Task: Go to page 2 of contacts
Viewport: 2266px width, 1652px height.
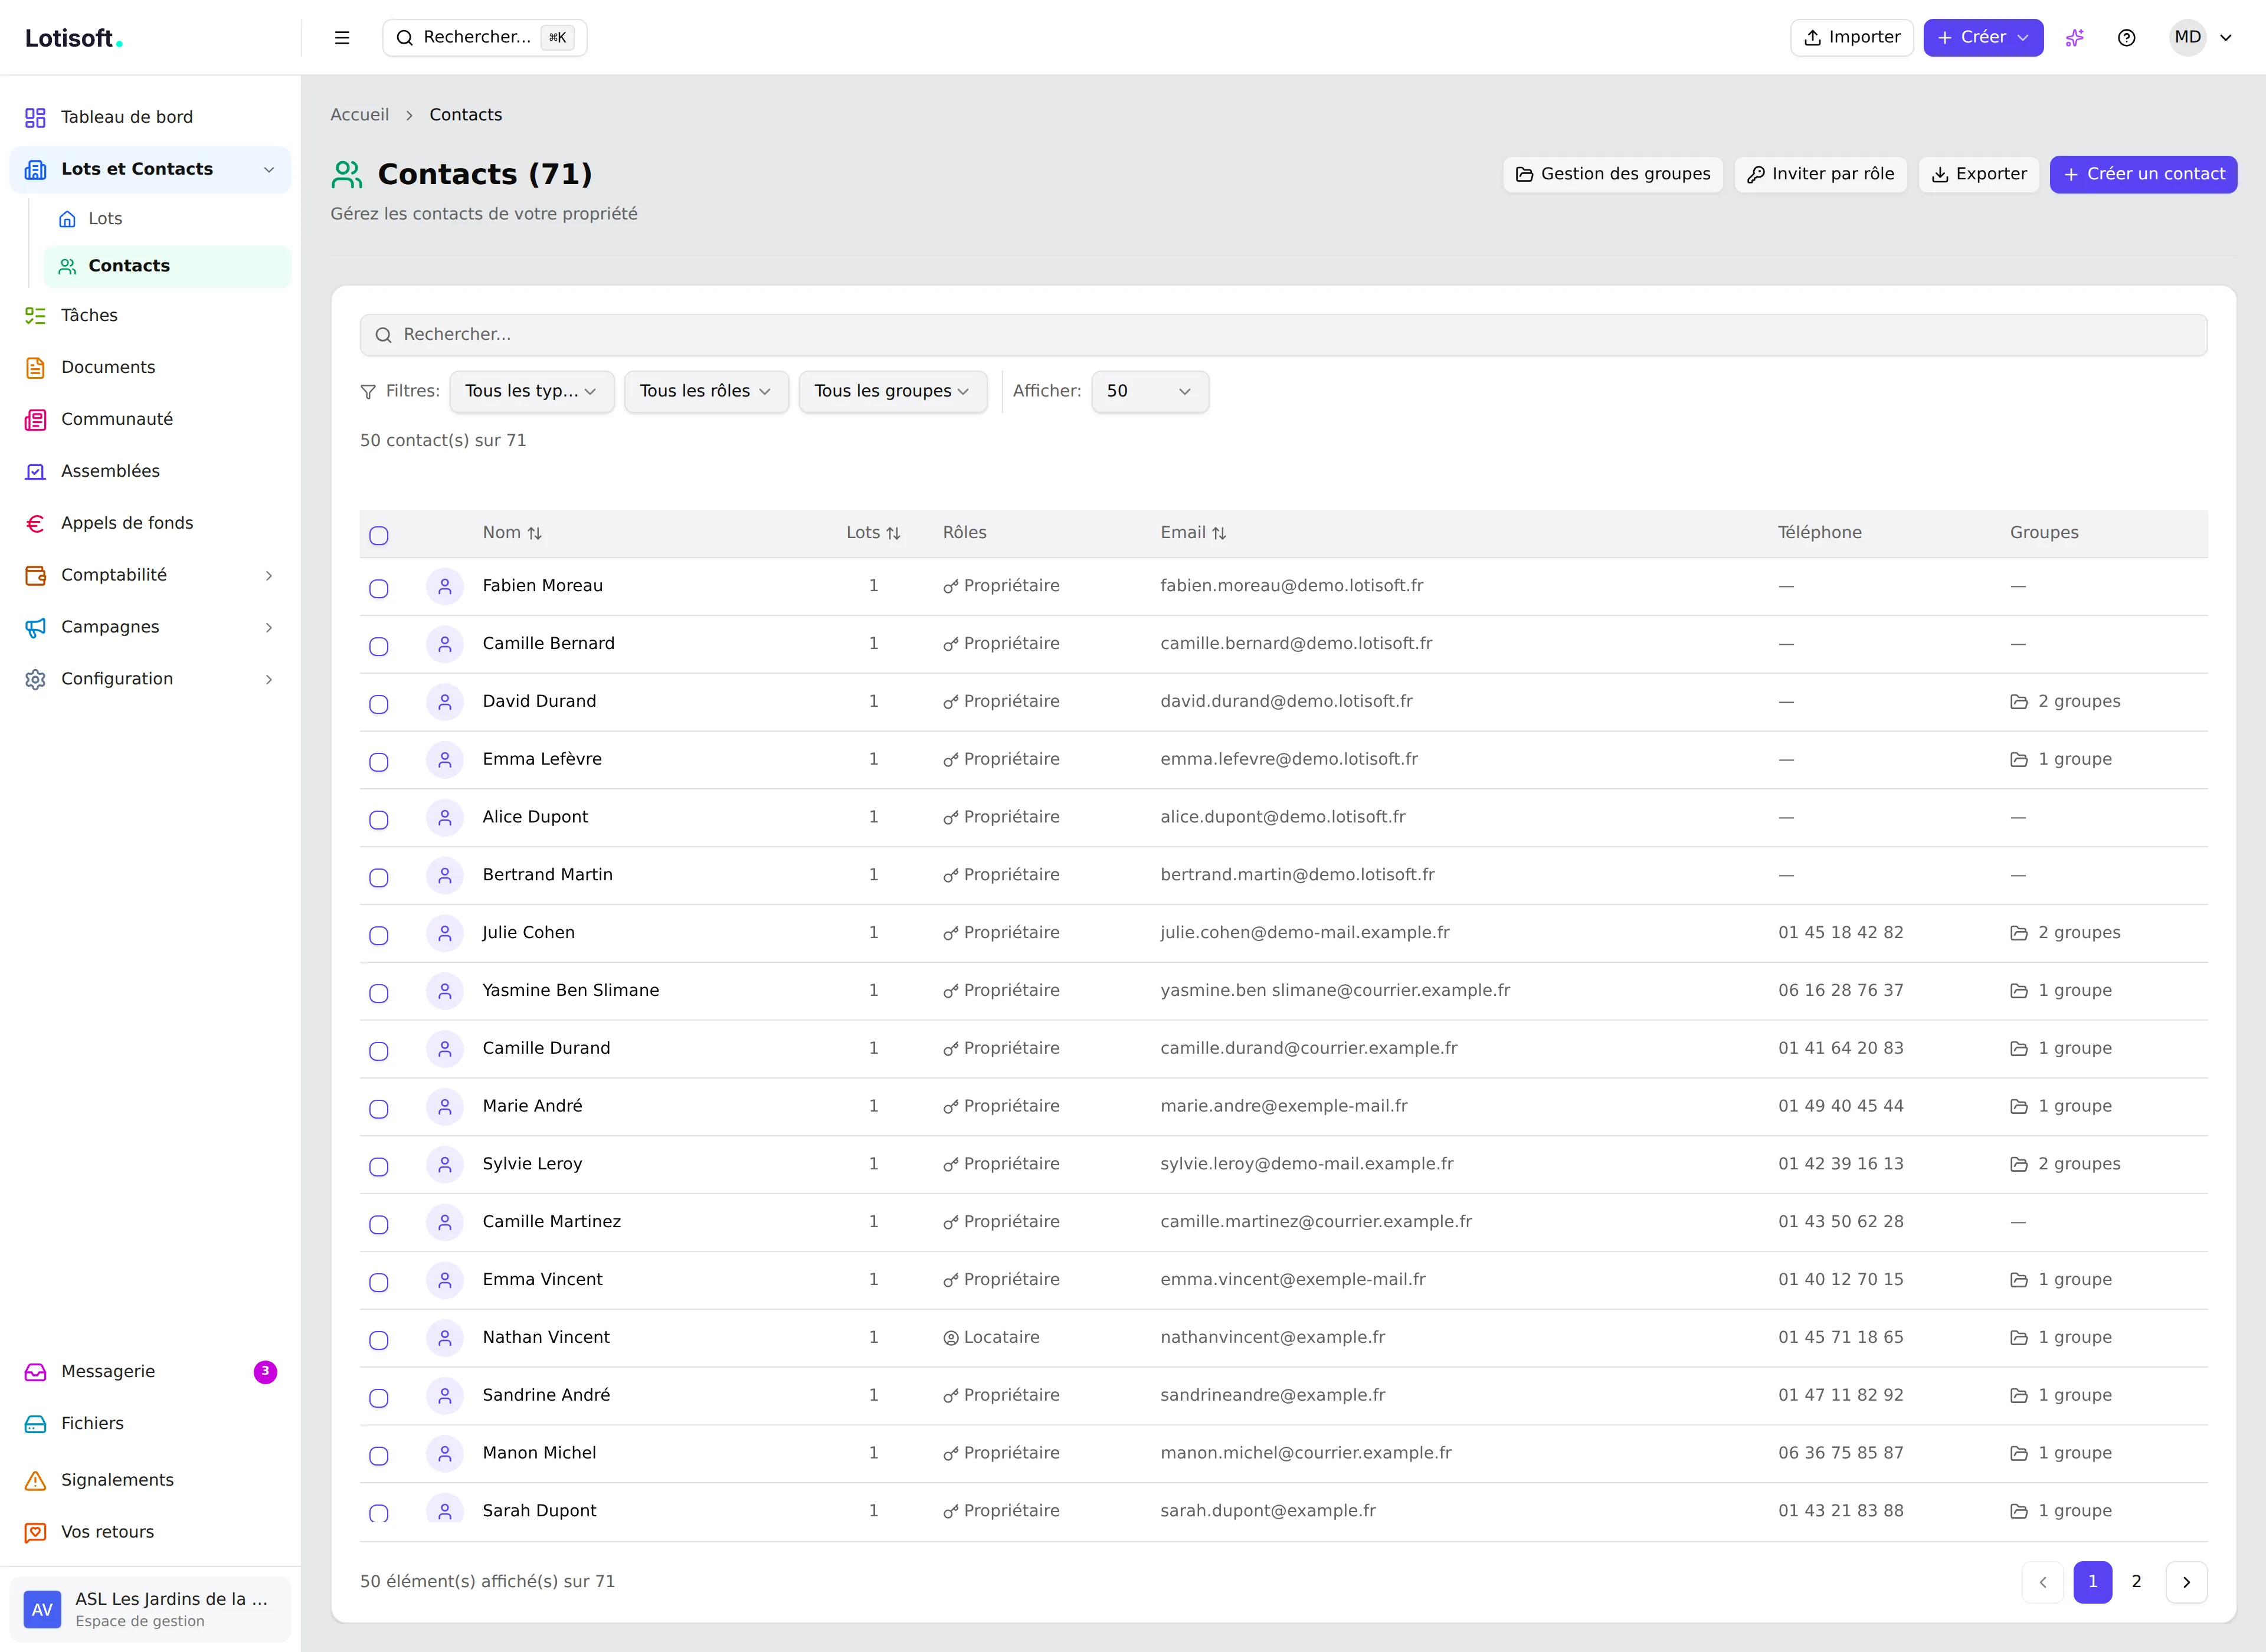Action: click(2136, 1582)
